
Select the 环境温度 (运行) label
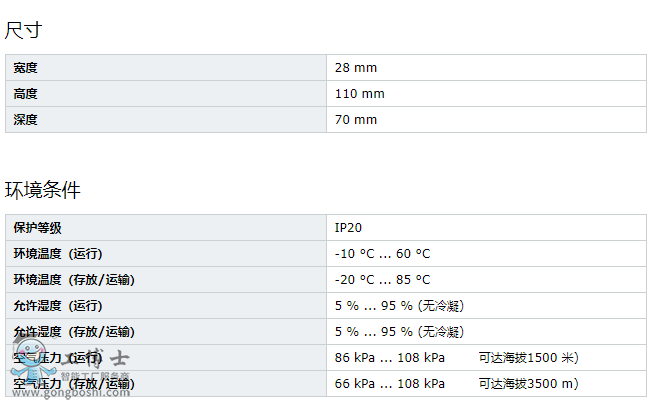[58, 254]
